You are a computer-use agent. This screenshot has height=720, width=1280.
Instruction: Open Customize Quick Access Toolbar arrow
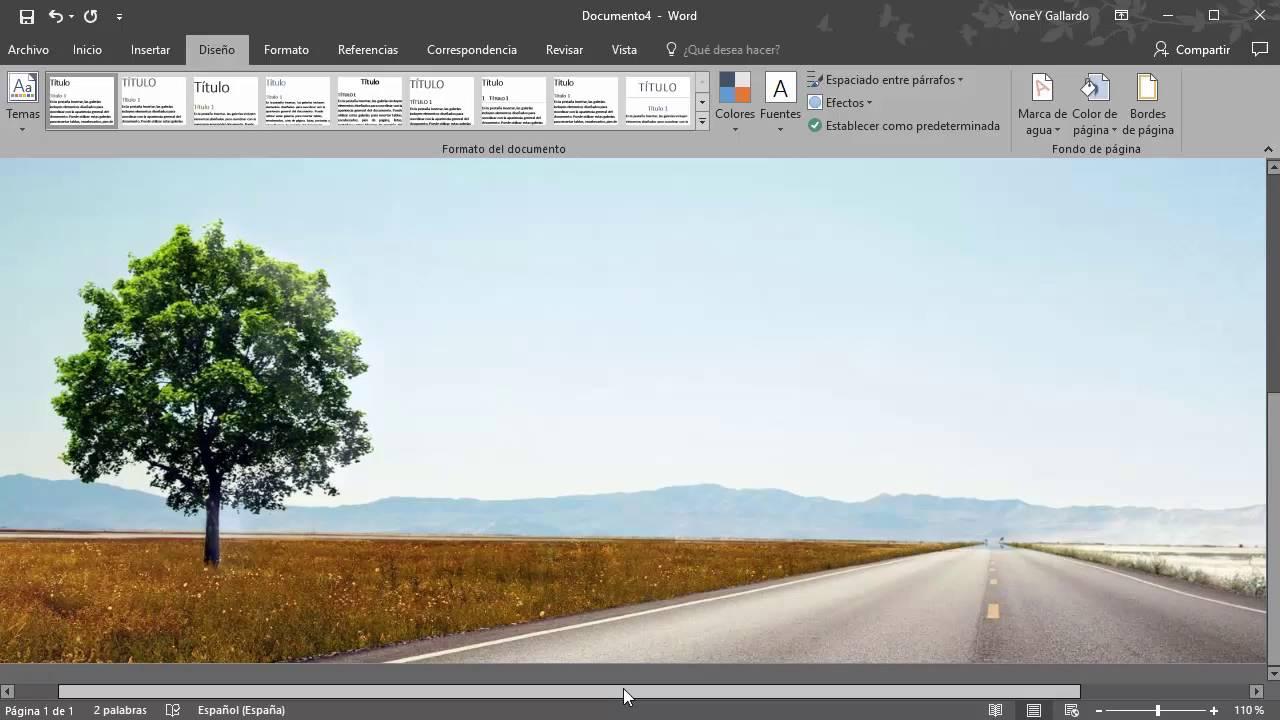click(119, 17)
